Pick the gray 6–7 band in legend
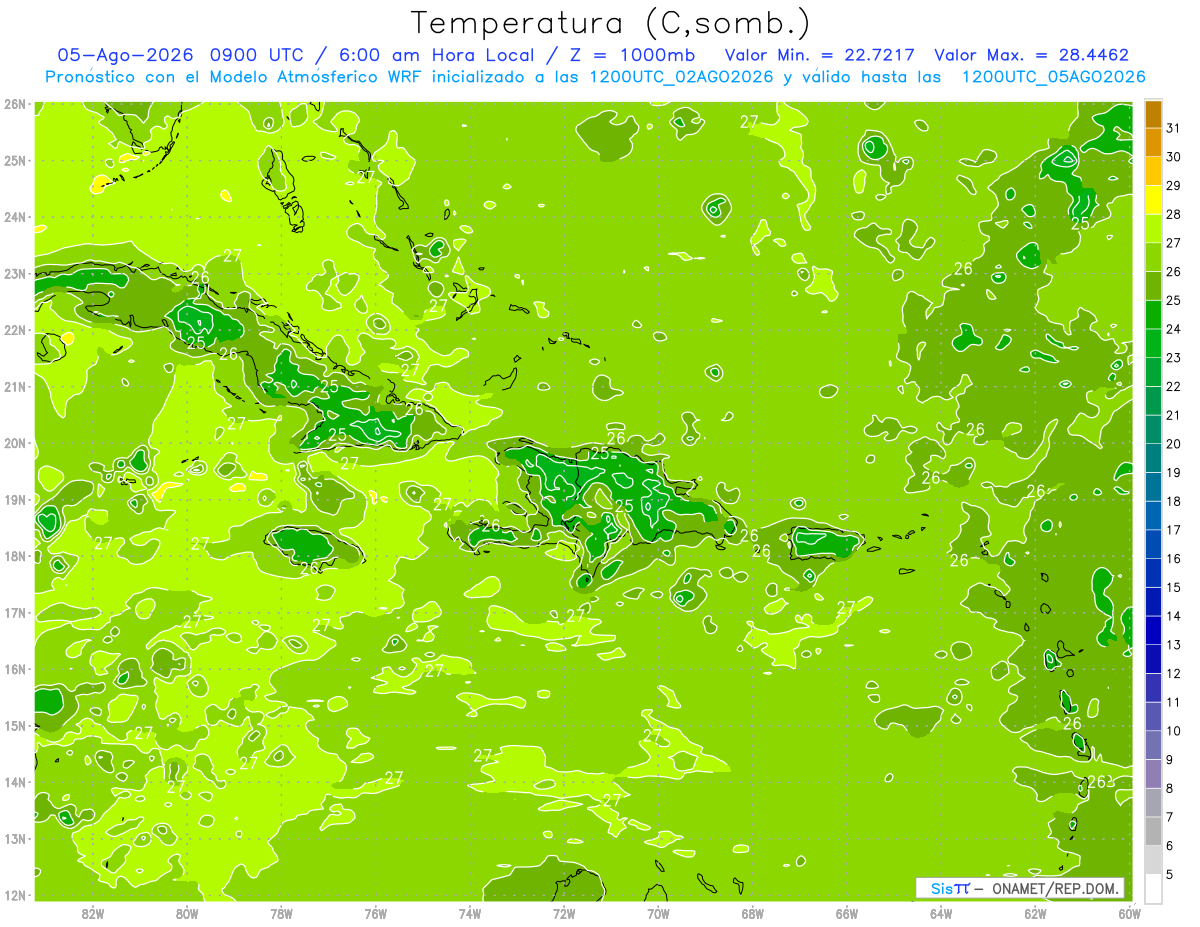The height and width of the screenshot is (927, 1200). pos(1153,831)
